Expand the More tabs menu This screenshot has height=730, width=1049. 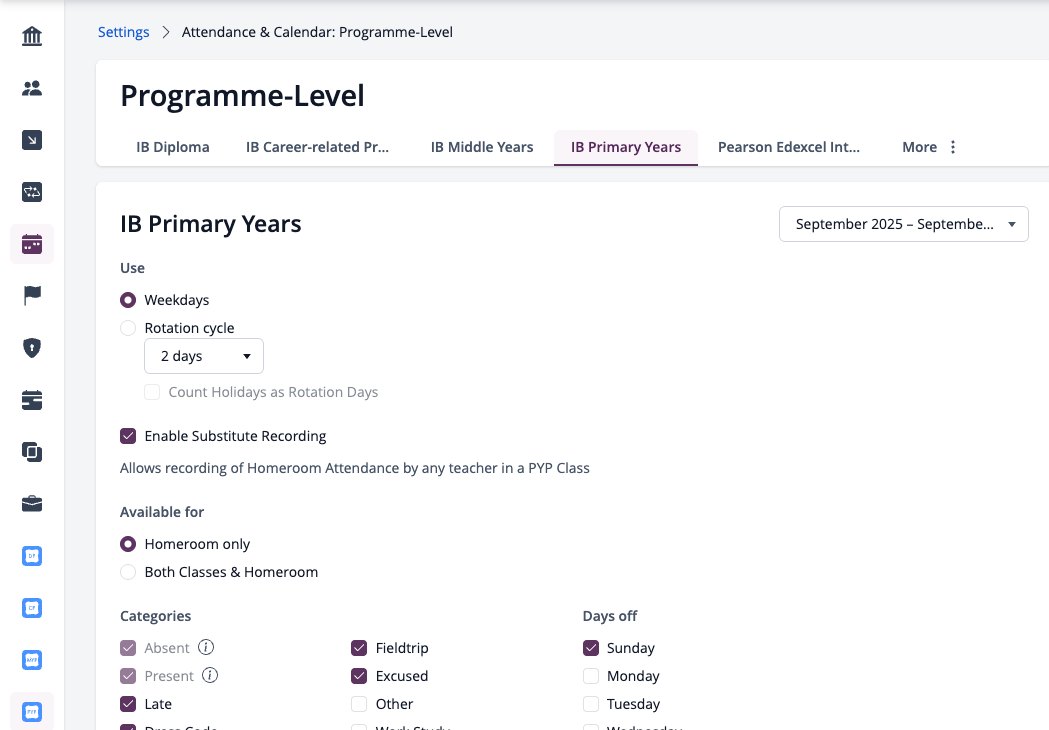point(929,147)
